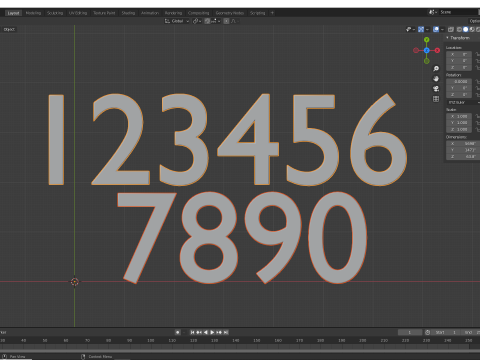Viewport: 480px width, 360px height.
Task: Open the pivot point dropdown
Action: point(196,21)
